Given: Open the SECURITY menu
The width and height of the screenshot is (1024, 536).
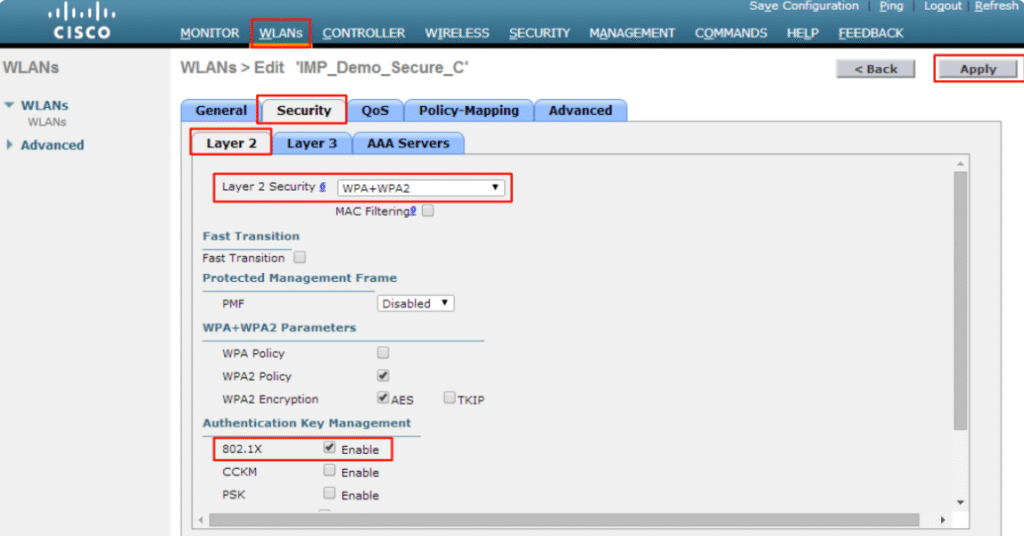Looking at the screenshot, I should [x=539, y=33].
